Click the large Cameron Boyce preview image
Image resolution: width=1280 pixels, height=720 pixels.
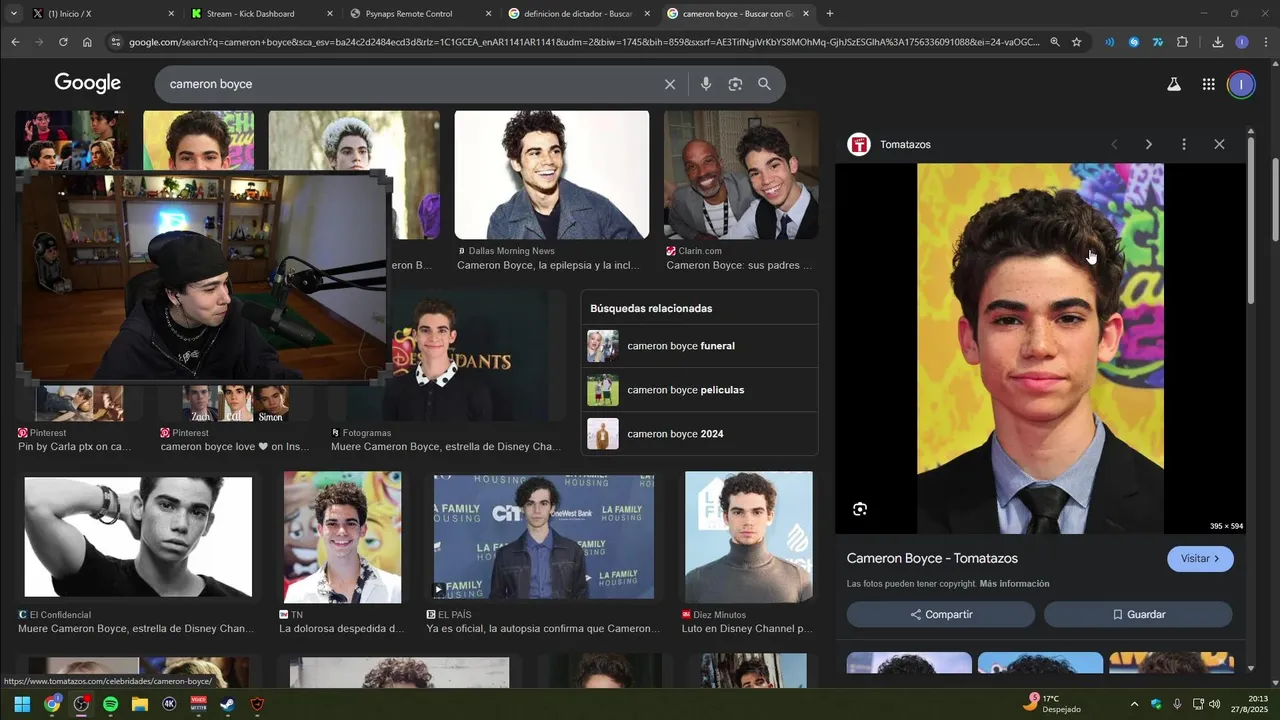pyautogui.click(x=1040, y=348)
